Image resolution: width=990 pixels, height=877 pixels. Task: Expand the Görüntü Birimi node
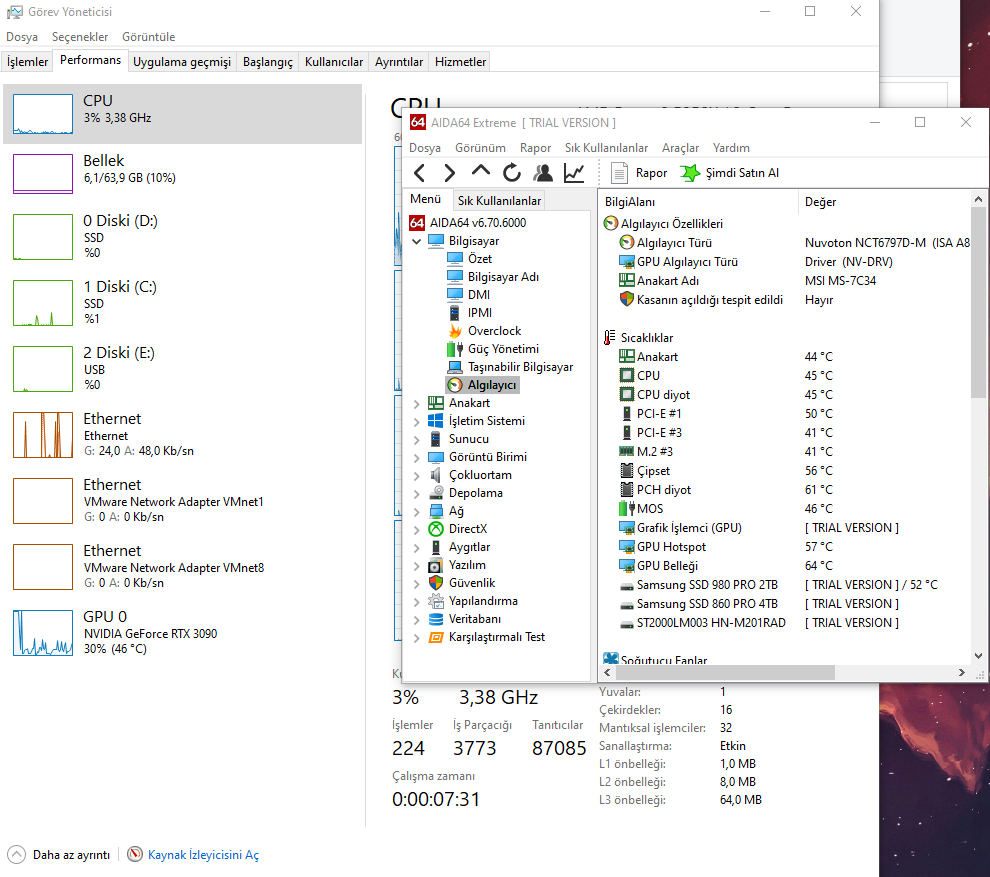click(416, 457)
